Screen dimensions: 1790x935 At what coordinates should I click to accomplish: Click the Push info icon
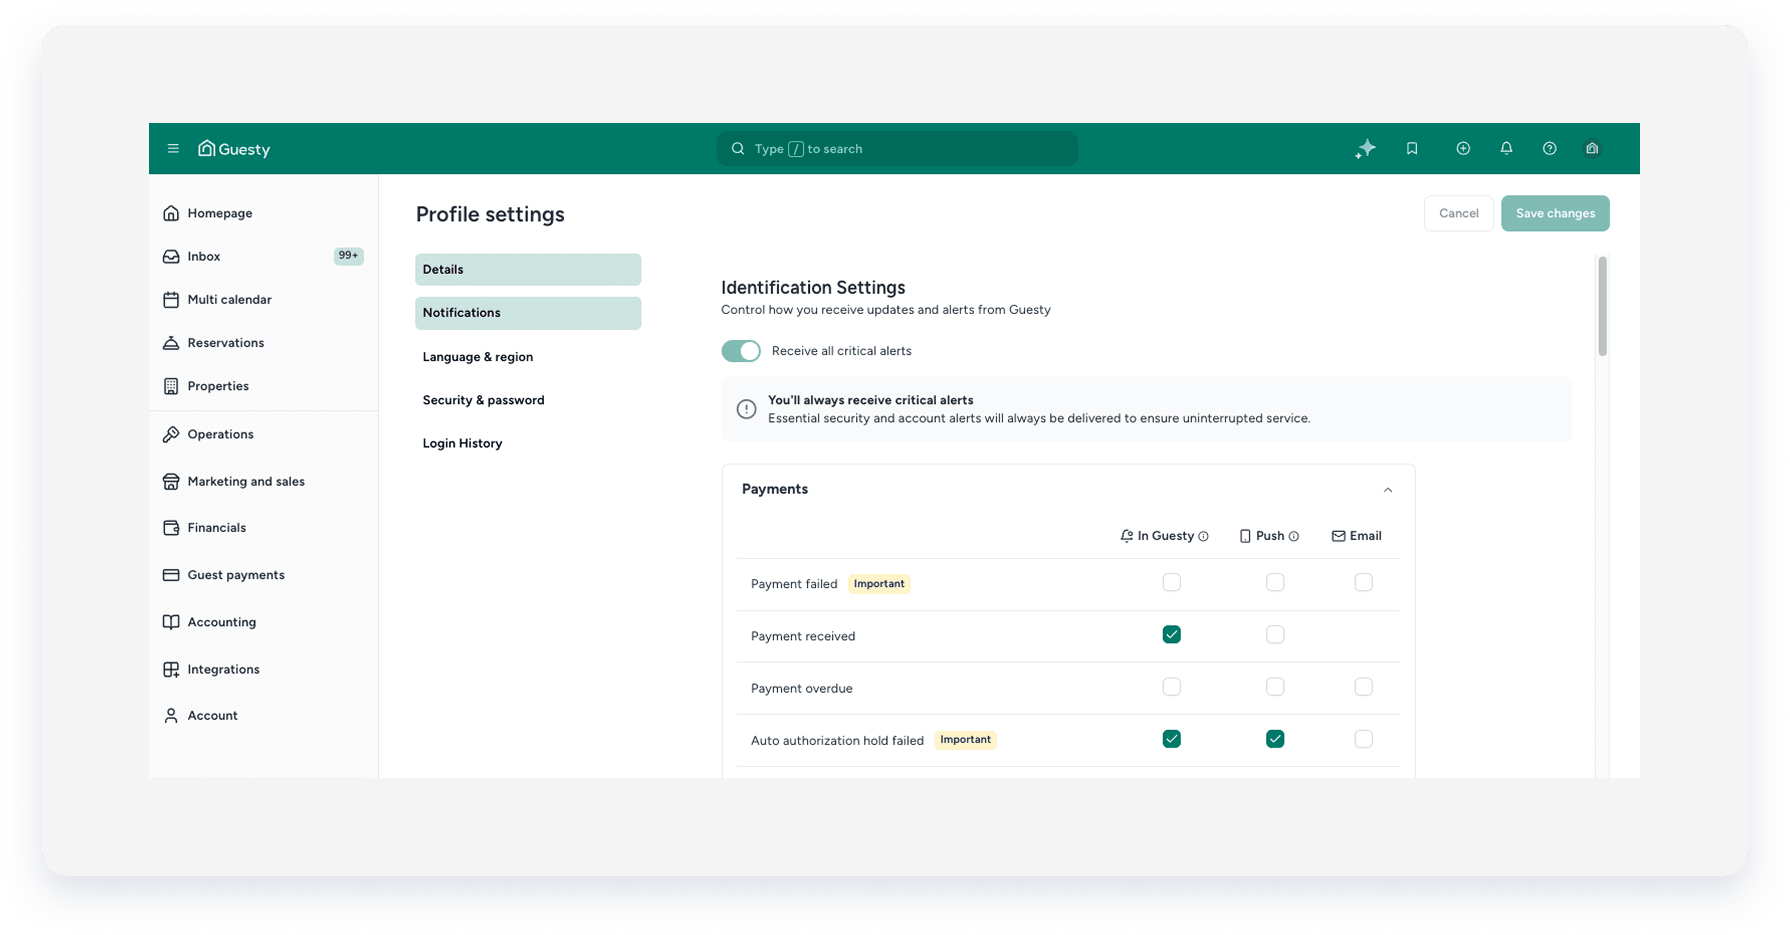coord(1293,537)
